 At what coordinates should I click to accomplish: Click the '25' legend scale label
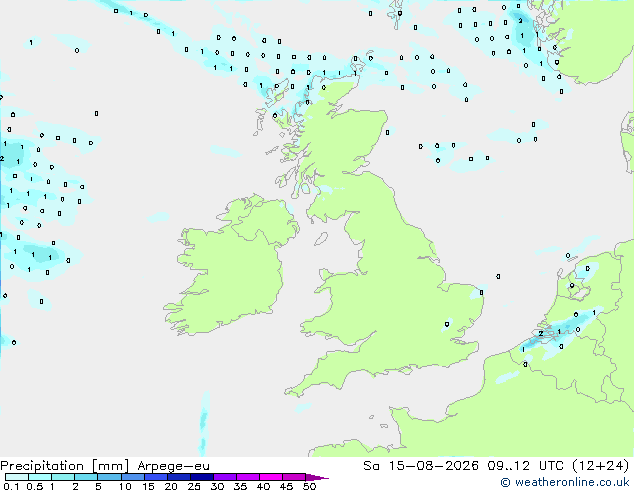(x=194, y=486)
